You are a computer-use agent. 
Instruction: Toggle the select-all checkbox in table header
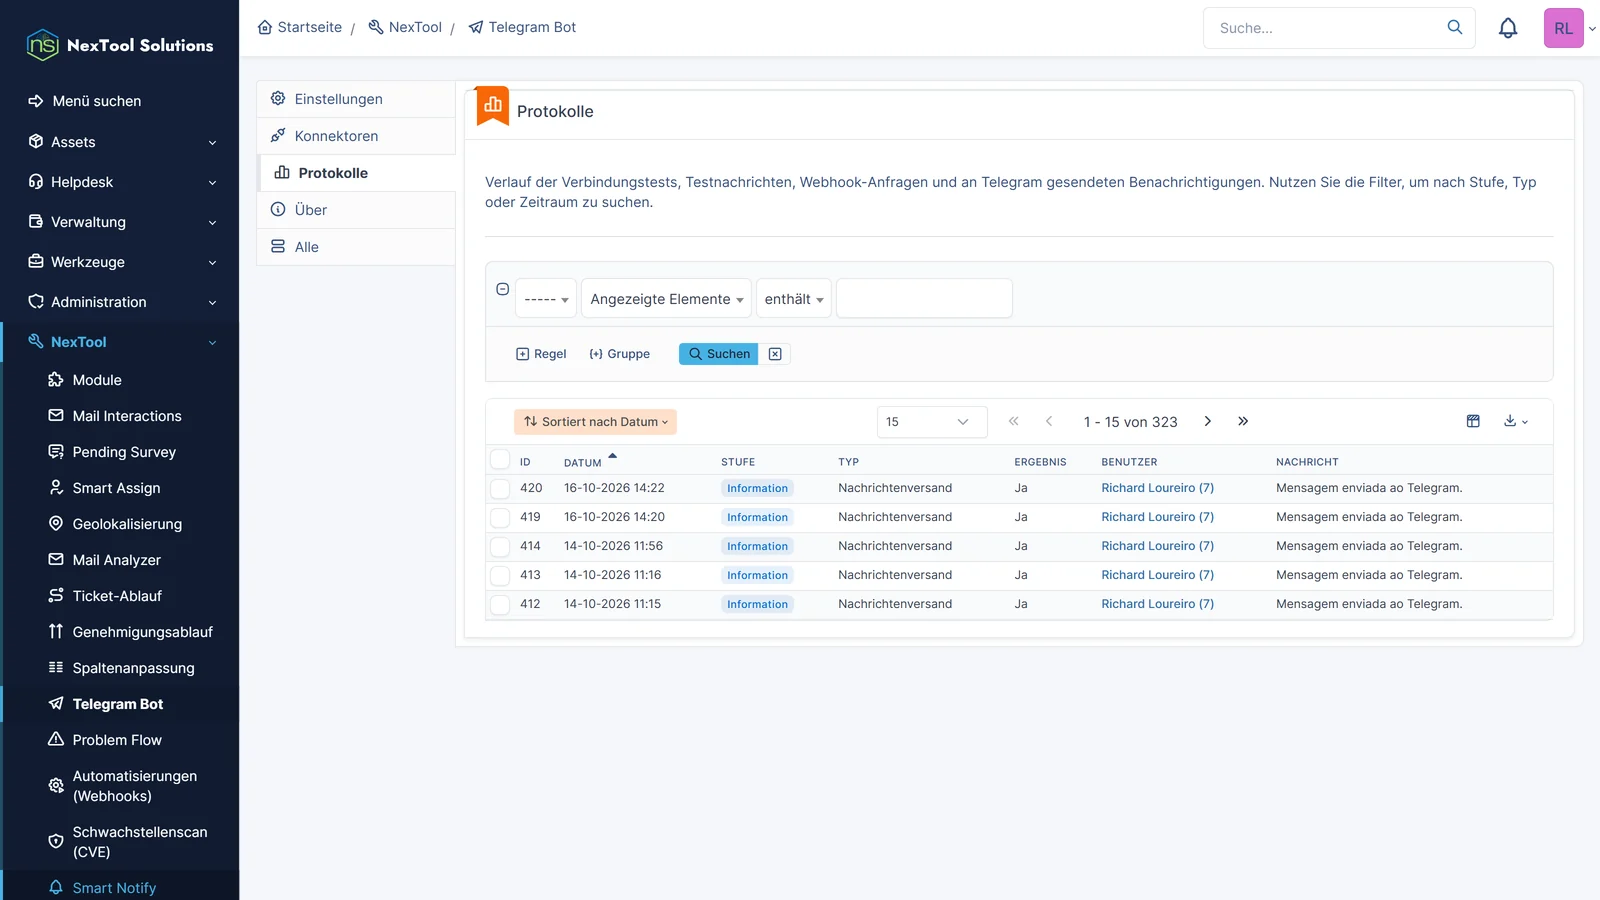click(500, 460)
